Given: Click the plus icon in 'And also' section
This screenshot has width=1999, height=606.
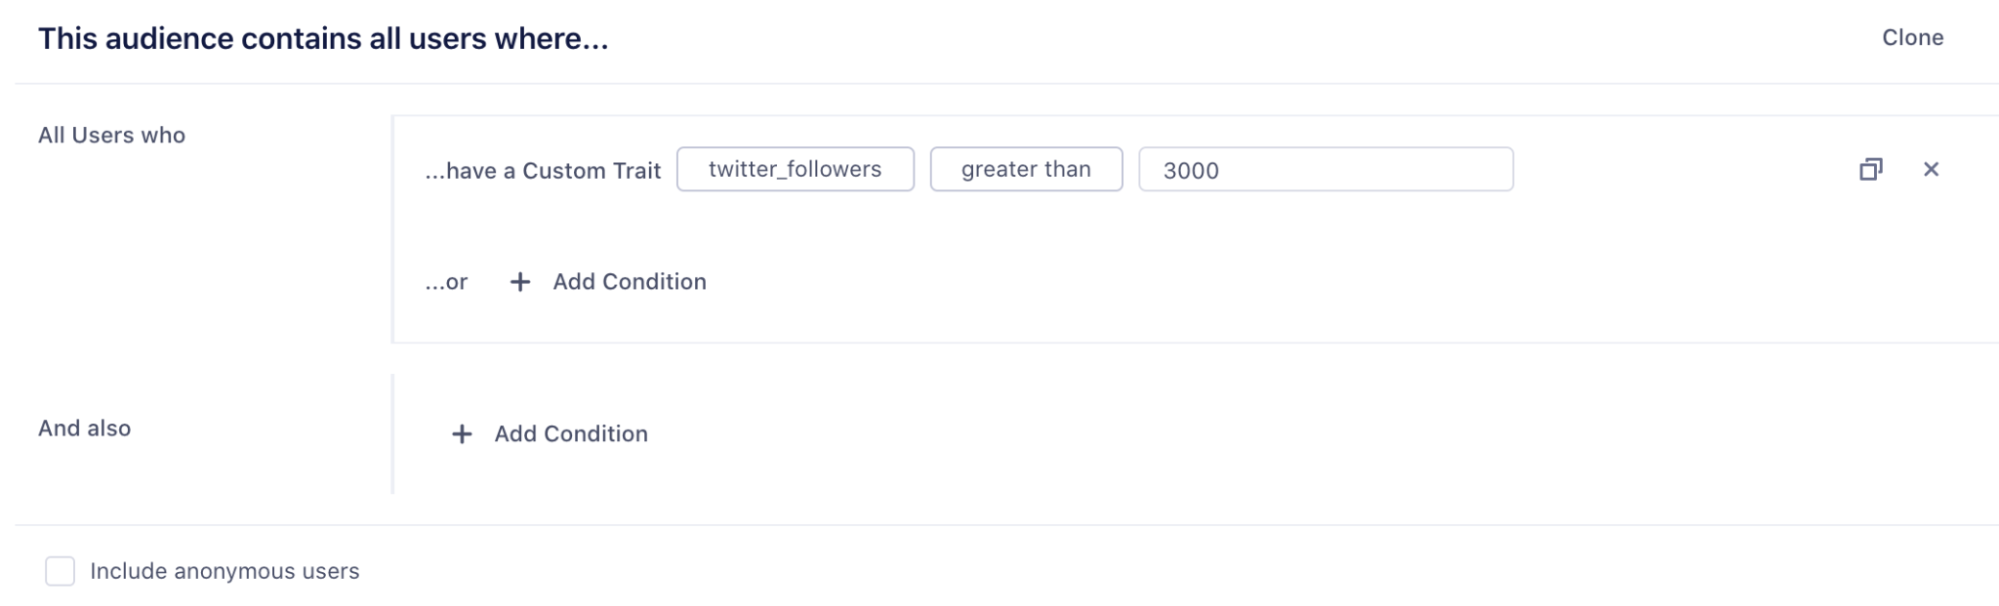Looking at the screenshot, I should click(x=461, y=434).
